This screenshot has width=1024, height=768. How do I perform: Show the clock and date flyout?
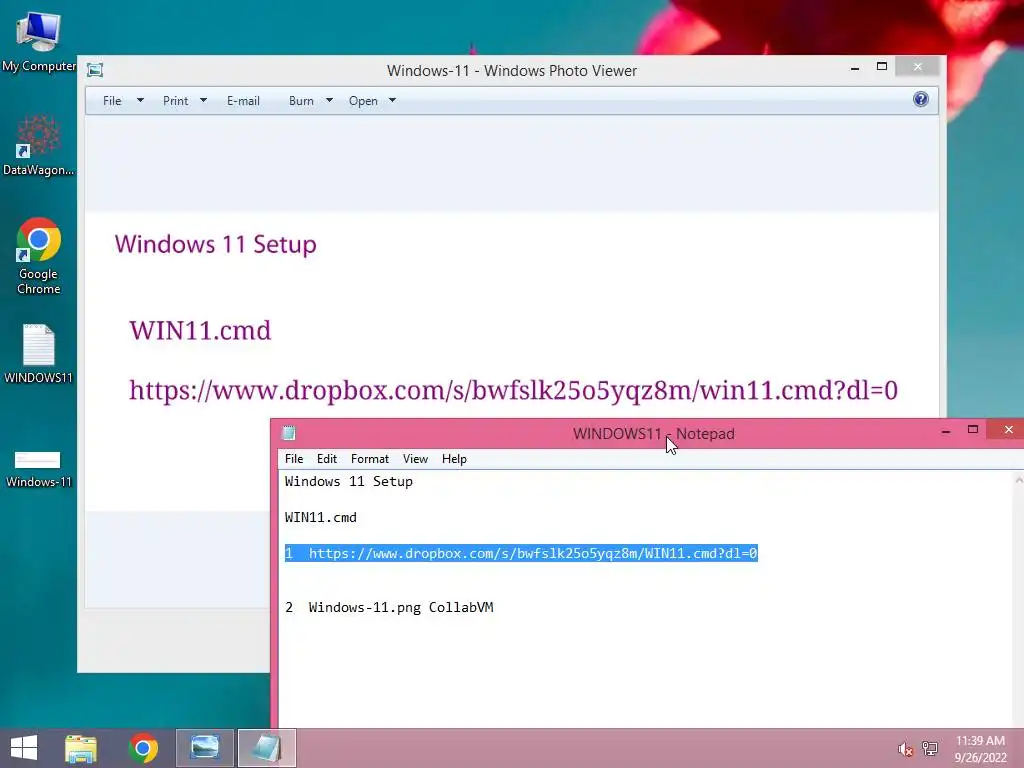pyautogui.click(x=980, y=748)
